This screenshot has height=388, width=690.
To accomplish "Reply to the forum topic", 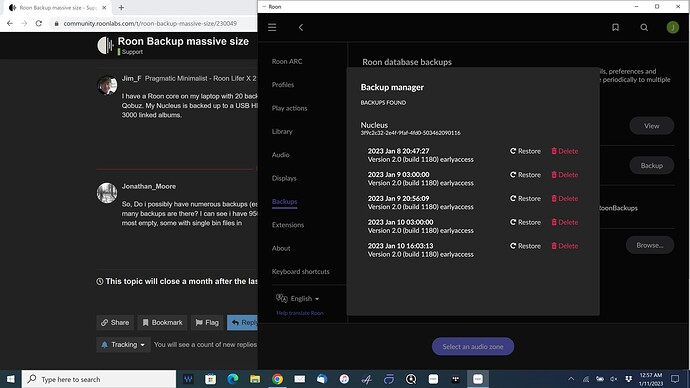I will pyautogui.click(x=242, y=322).
